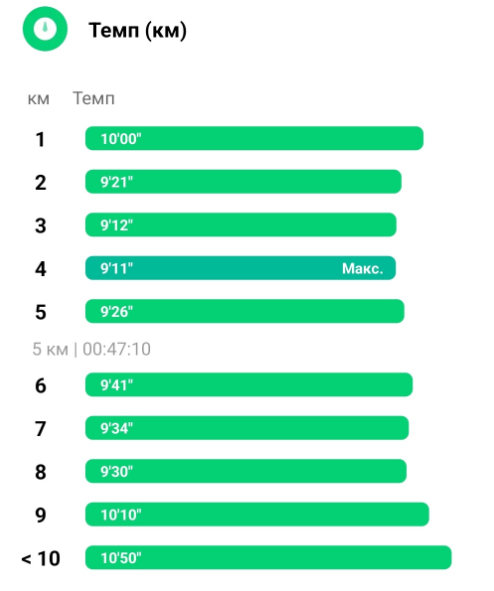Click the row number 9 label
This screenshot has height=591, width=494.
40,515
